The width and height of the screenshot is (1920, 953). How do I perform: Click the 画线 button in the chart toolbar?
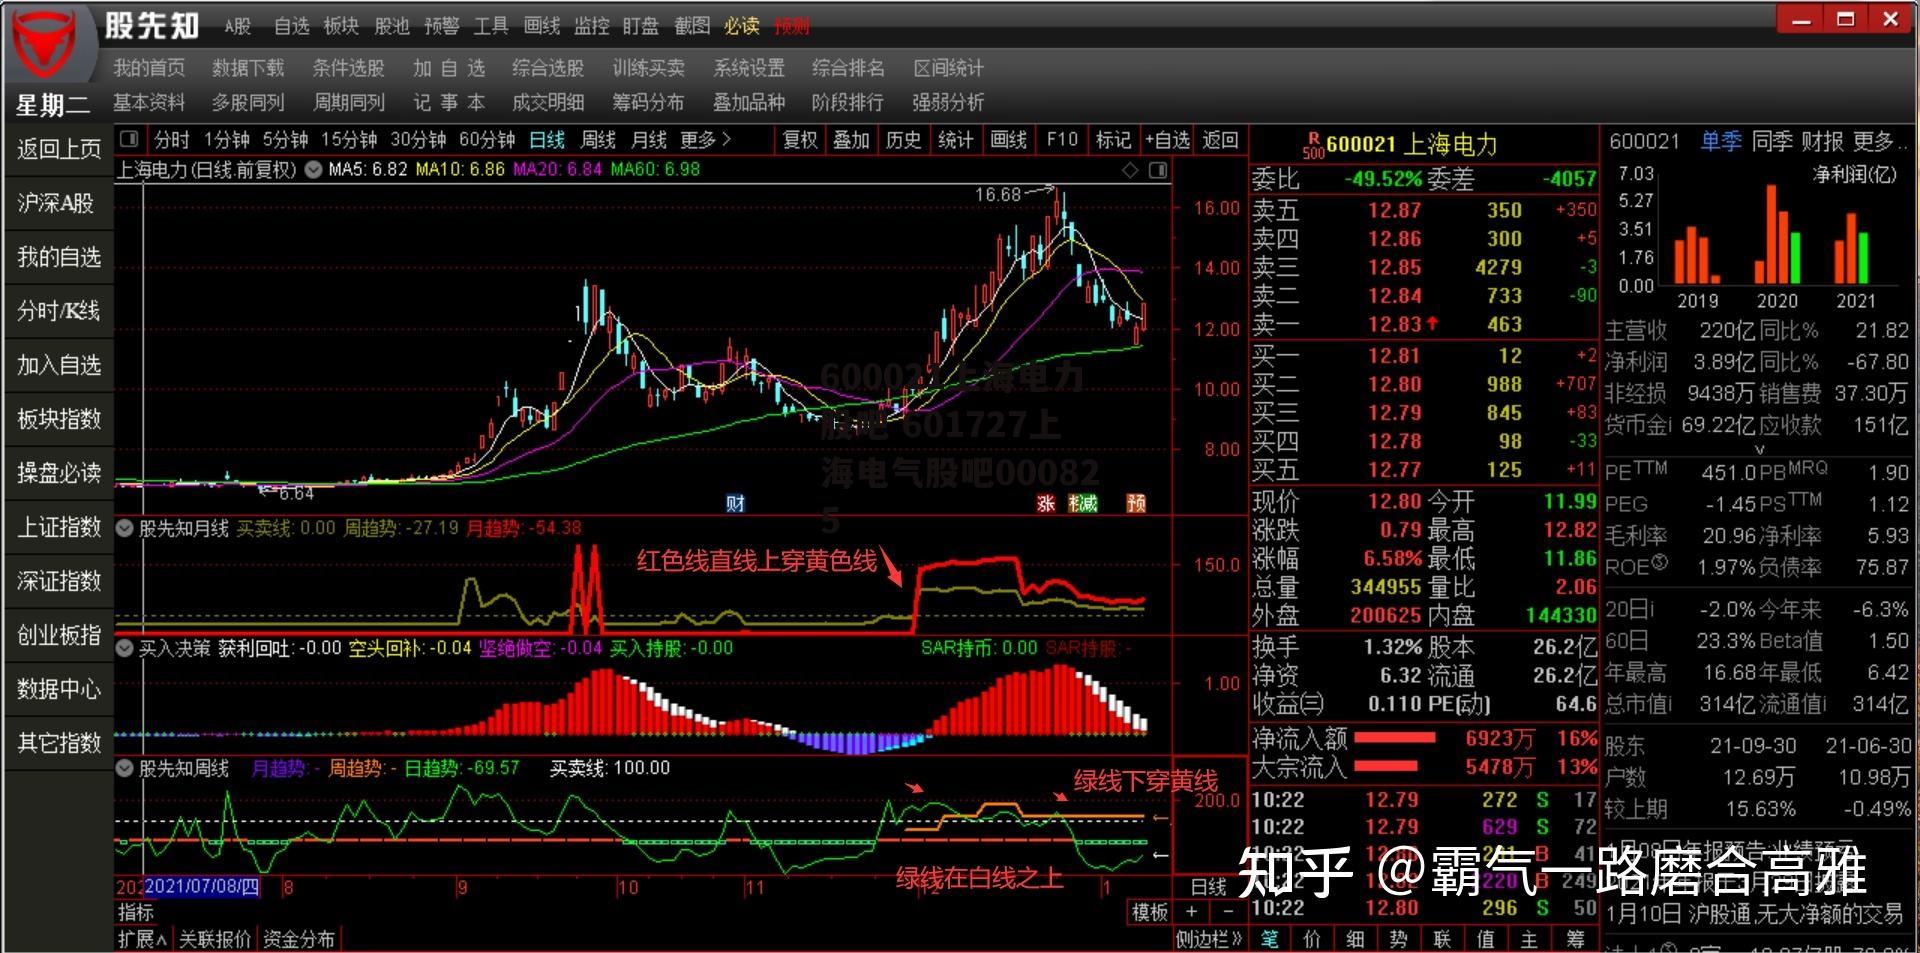point(1009,140)
